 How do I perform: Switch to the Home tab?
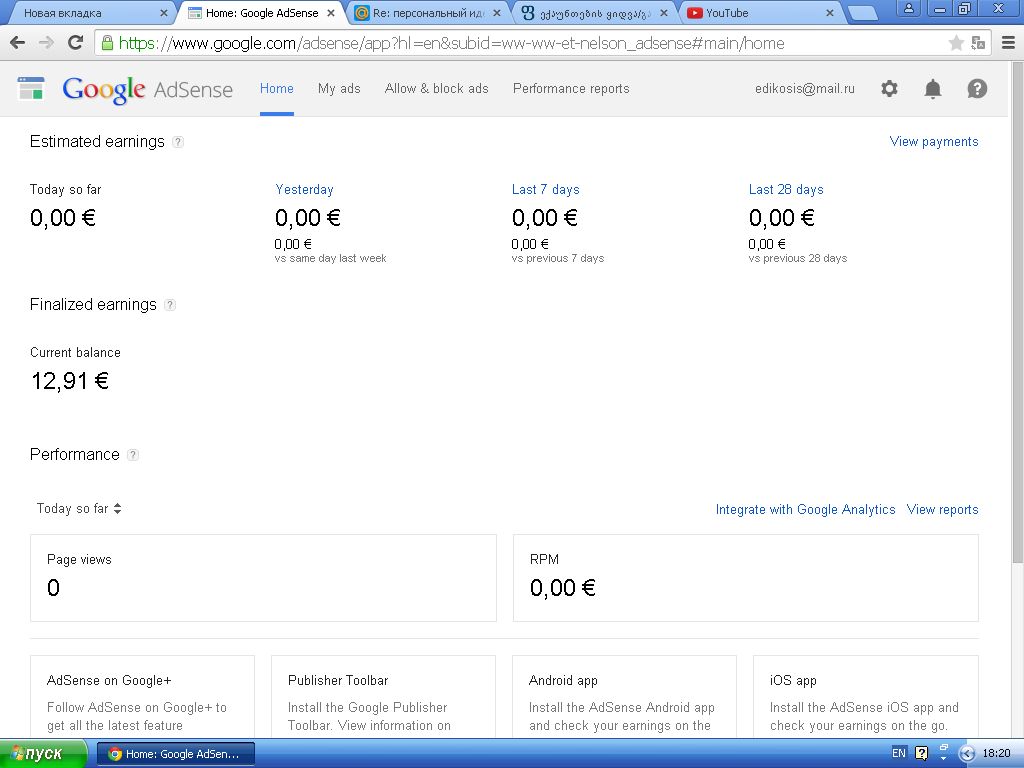[x=277, y=89]
